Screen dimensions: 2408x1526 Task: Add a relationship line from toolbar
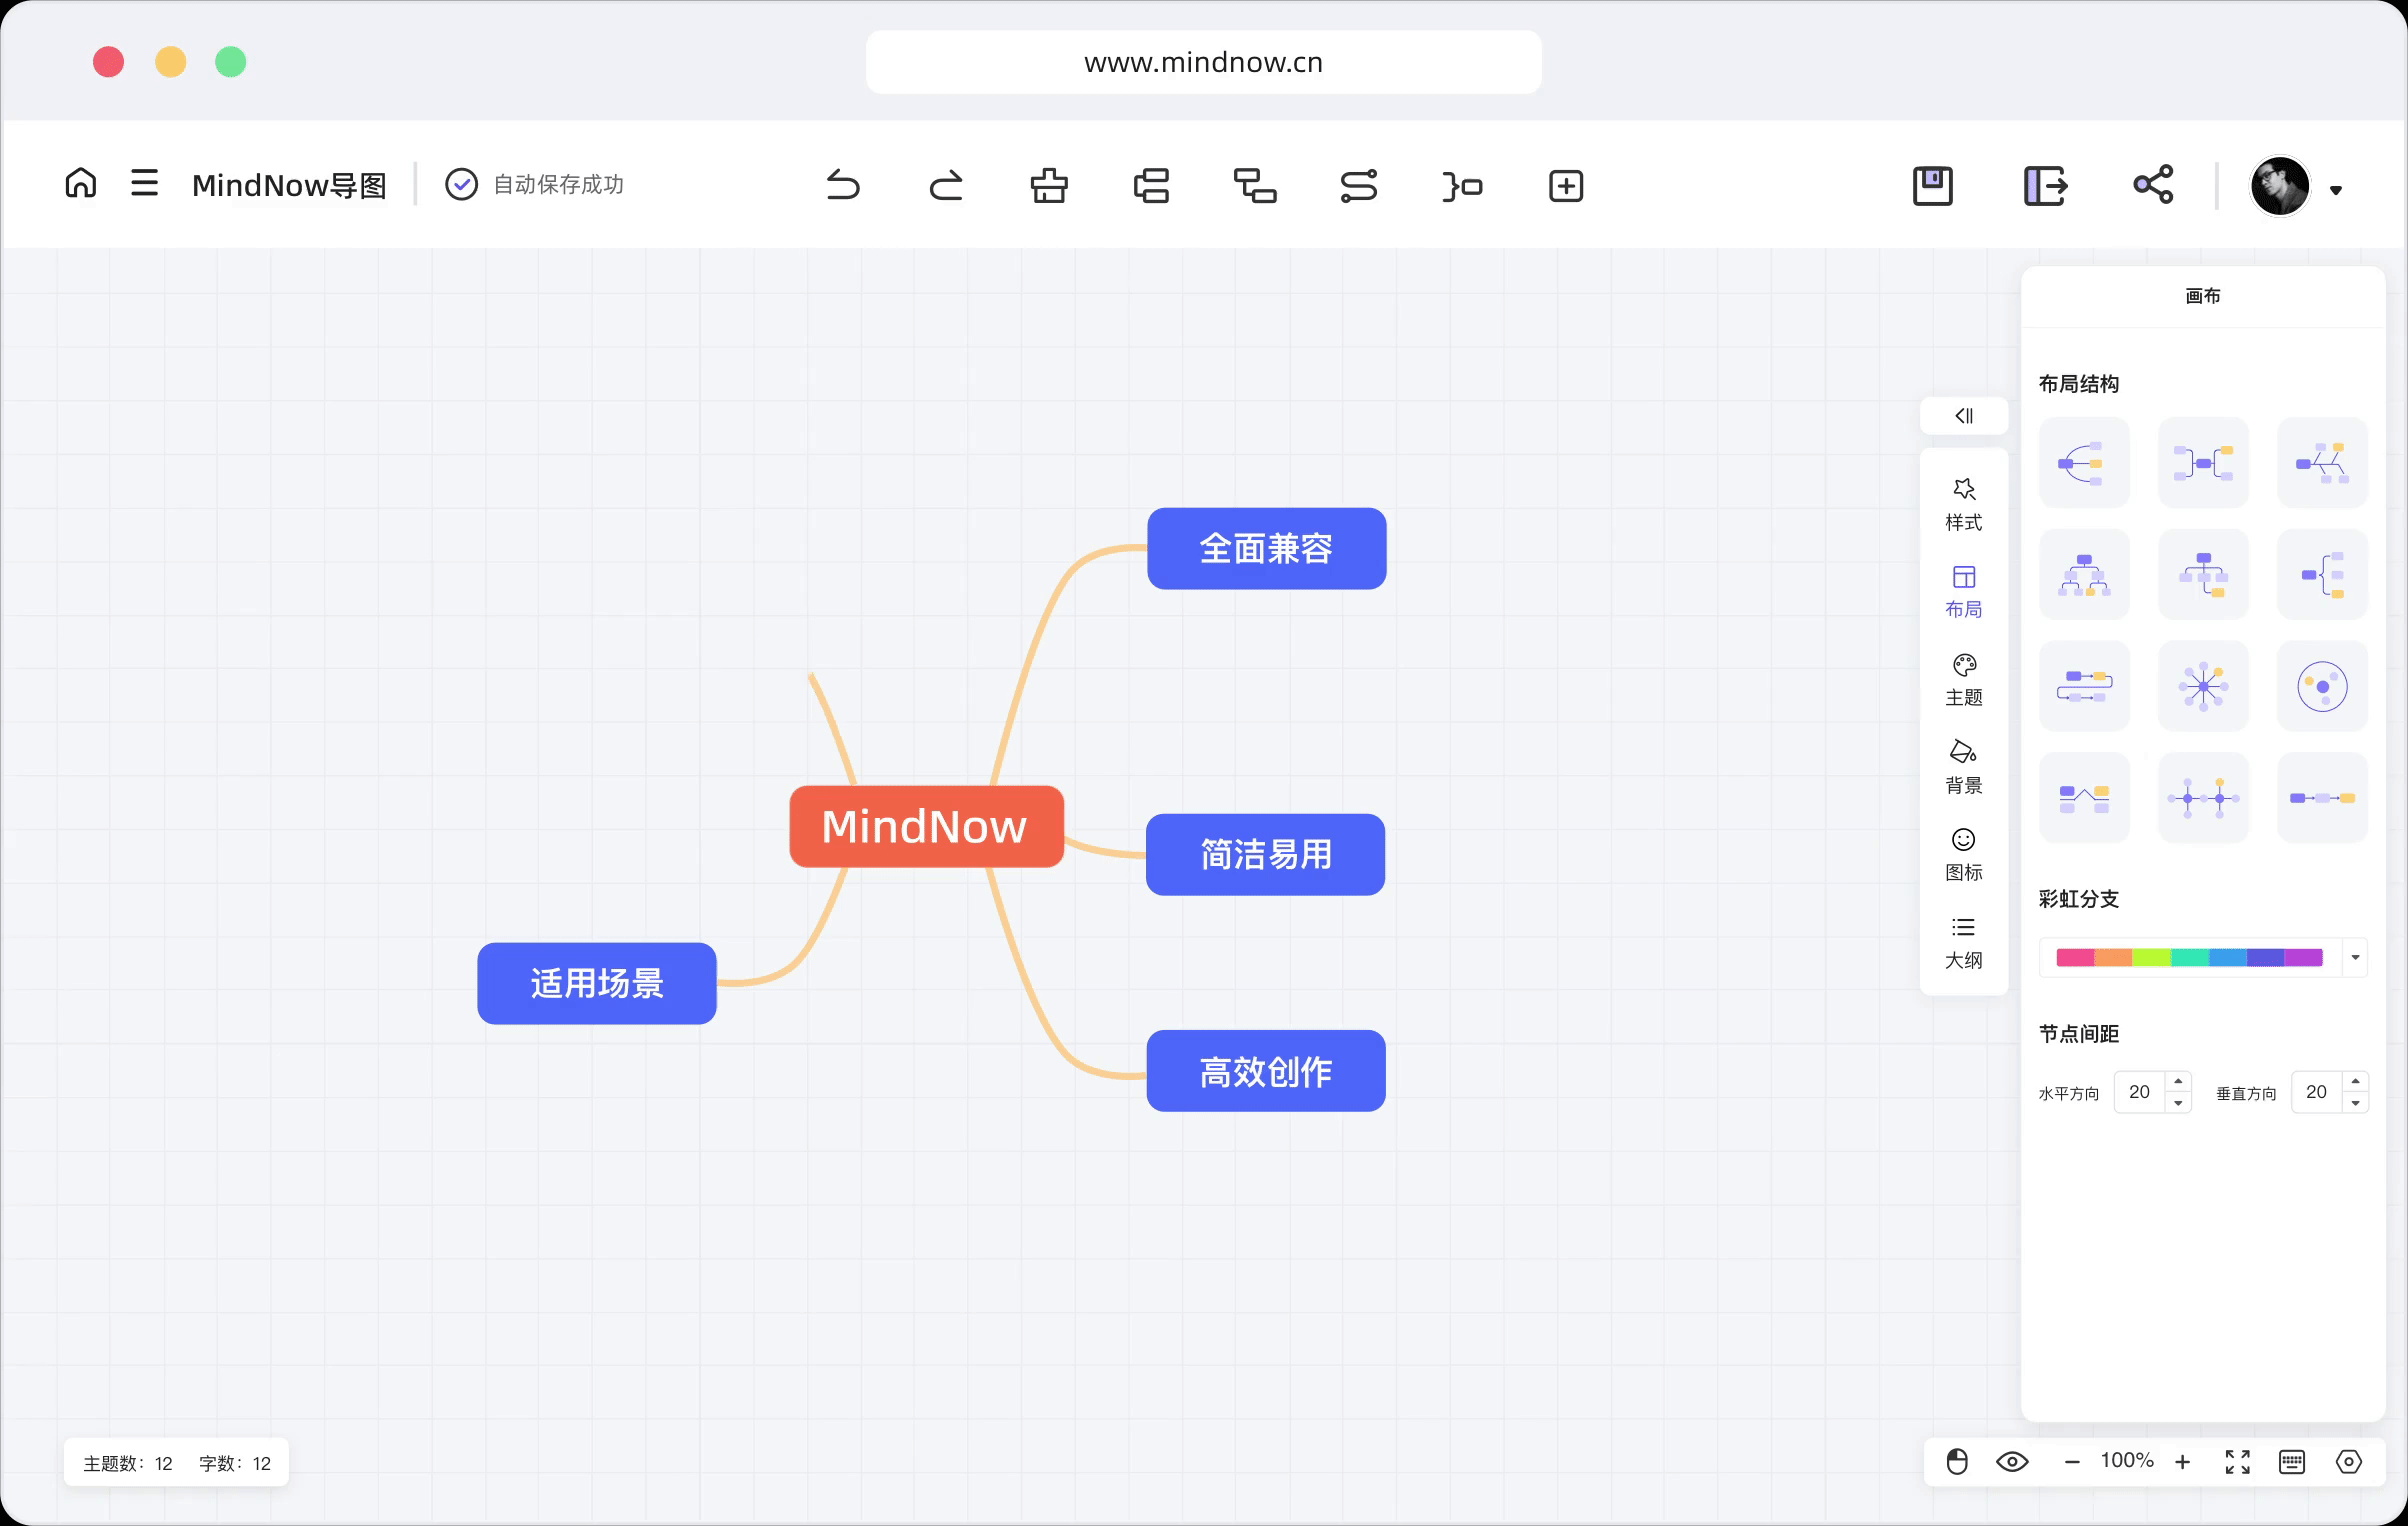tap(1359, 186)
